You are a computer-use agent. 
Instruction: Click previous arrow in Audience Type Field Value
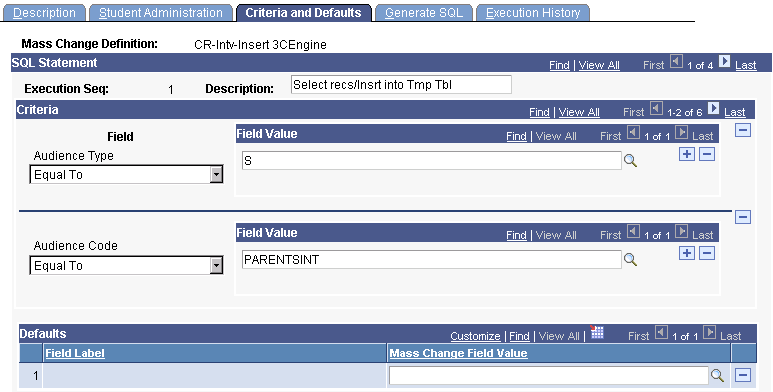pos(633,133)
